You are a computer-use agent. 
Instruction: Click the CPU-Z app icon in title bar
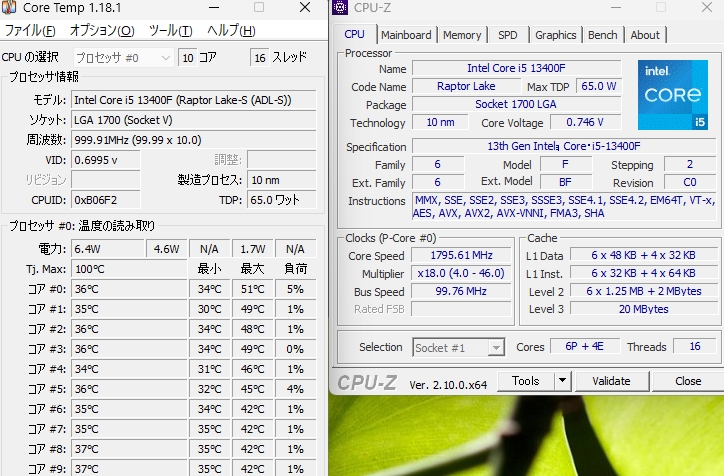click(x=340, y=7)
